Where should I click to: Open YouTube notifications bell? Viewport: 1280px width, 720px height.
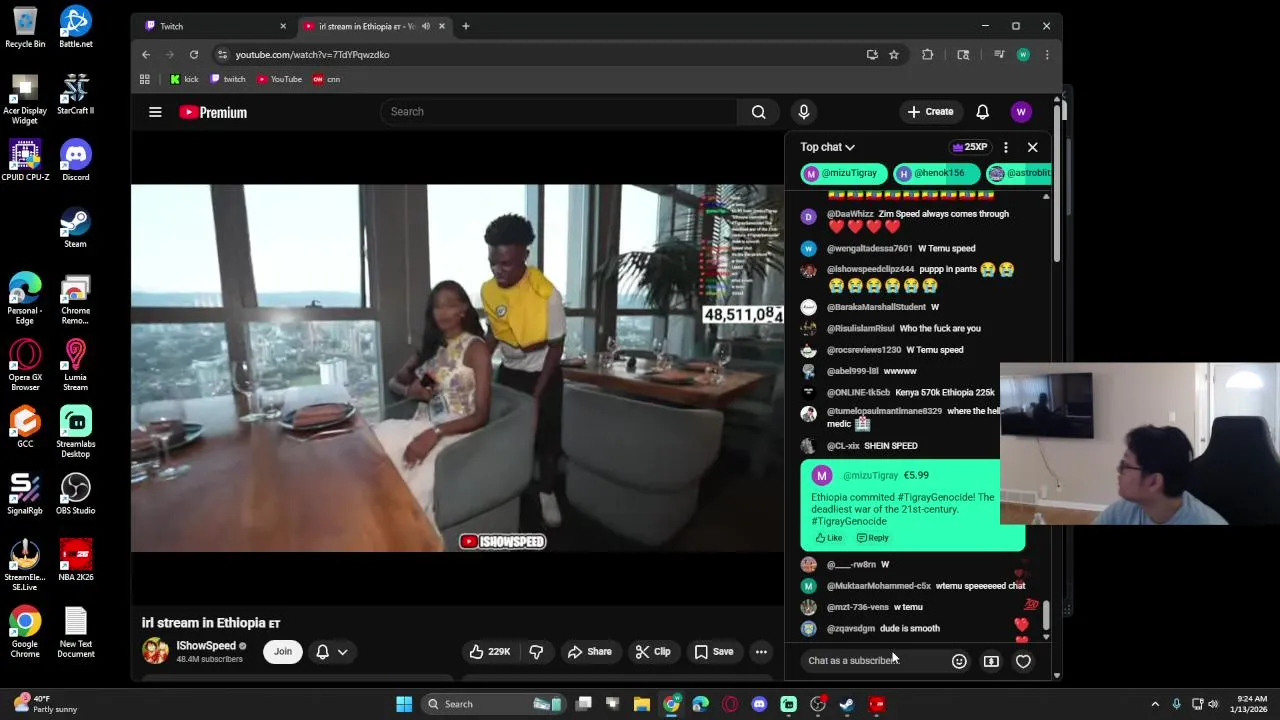pos(982,112)
